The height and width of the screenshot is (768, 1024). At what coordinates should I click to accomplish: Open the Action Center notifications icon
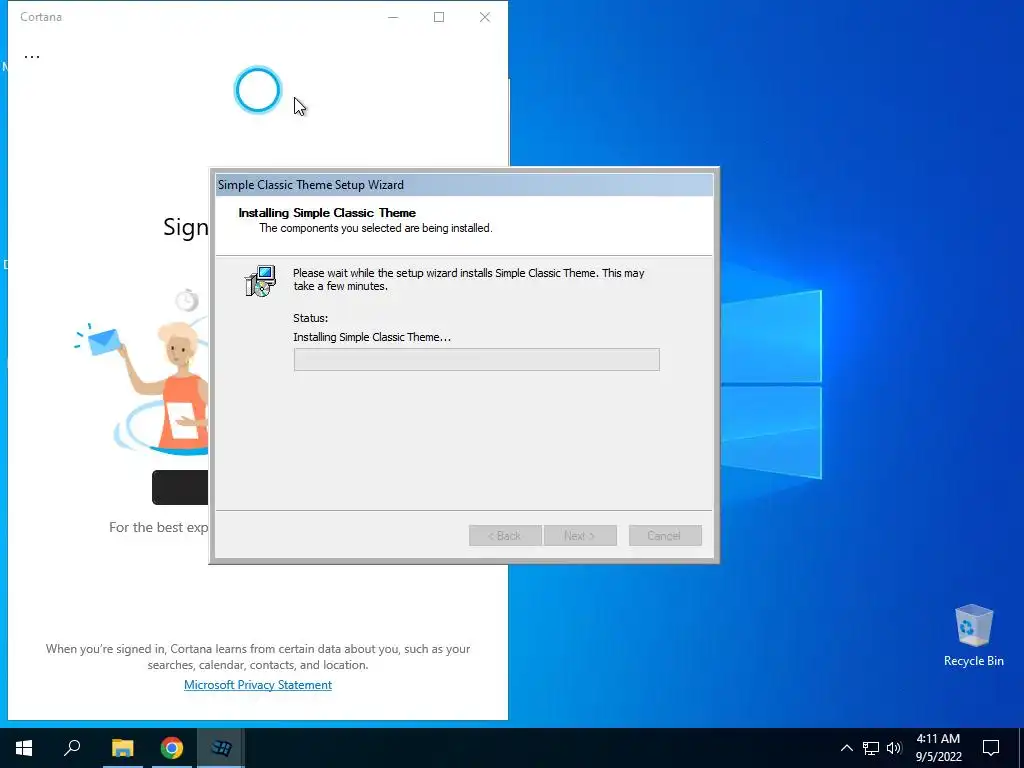(991, 748)
